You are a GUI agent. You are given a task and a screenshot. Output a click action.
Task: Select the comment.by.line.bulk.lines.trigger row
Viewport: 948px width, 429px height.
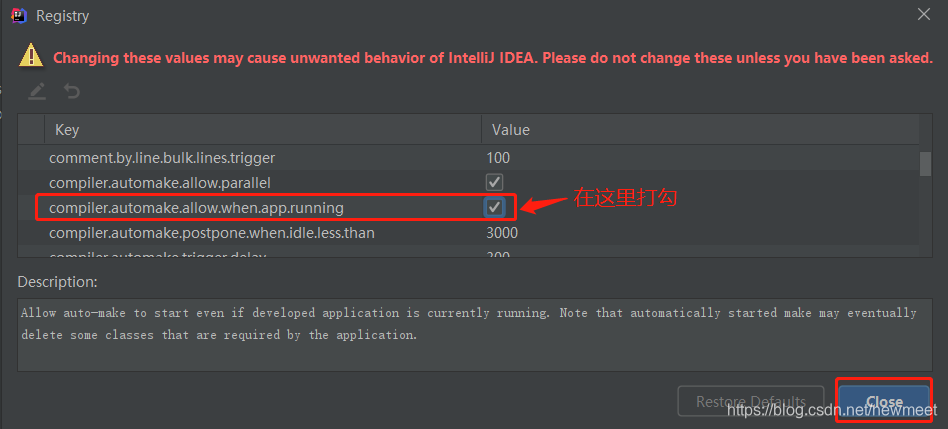(469, 158)
